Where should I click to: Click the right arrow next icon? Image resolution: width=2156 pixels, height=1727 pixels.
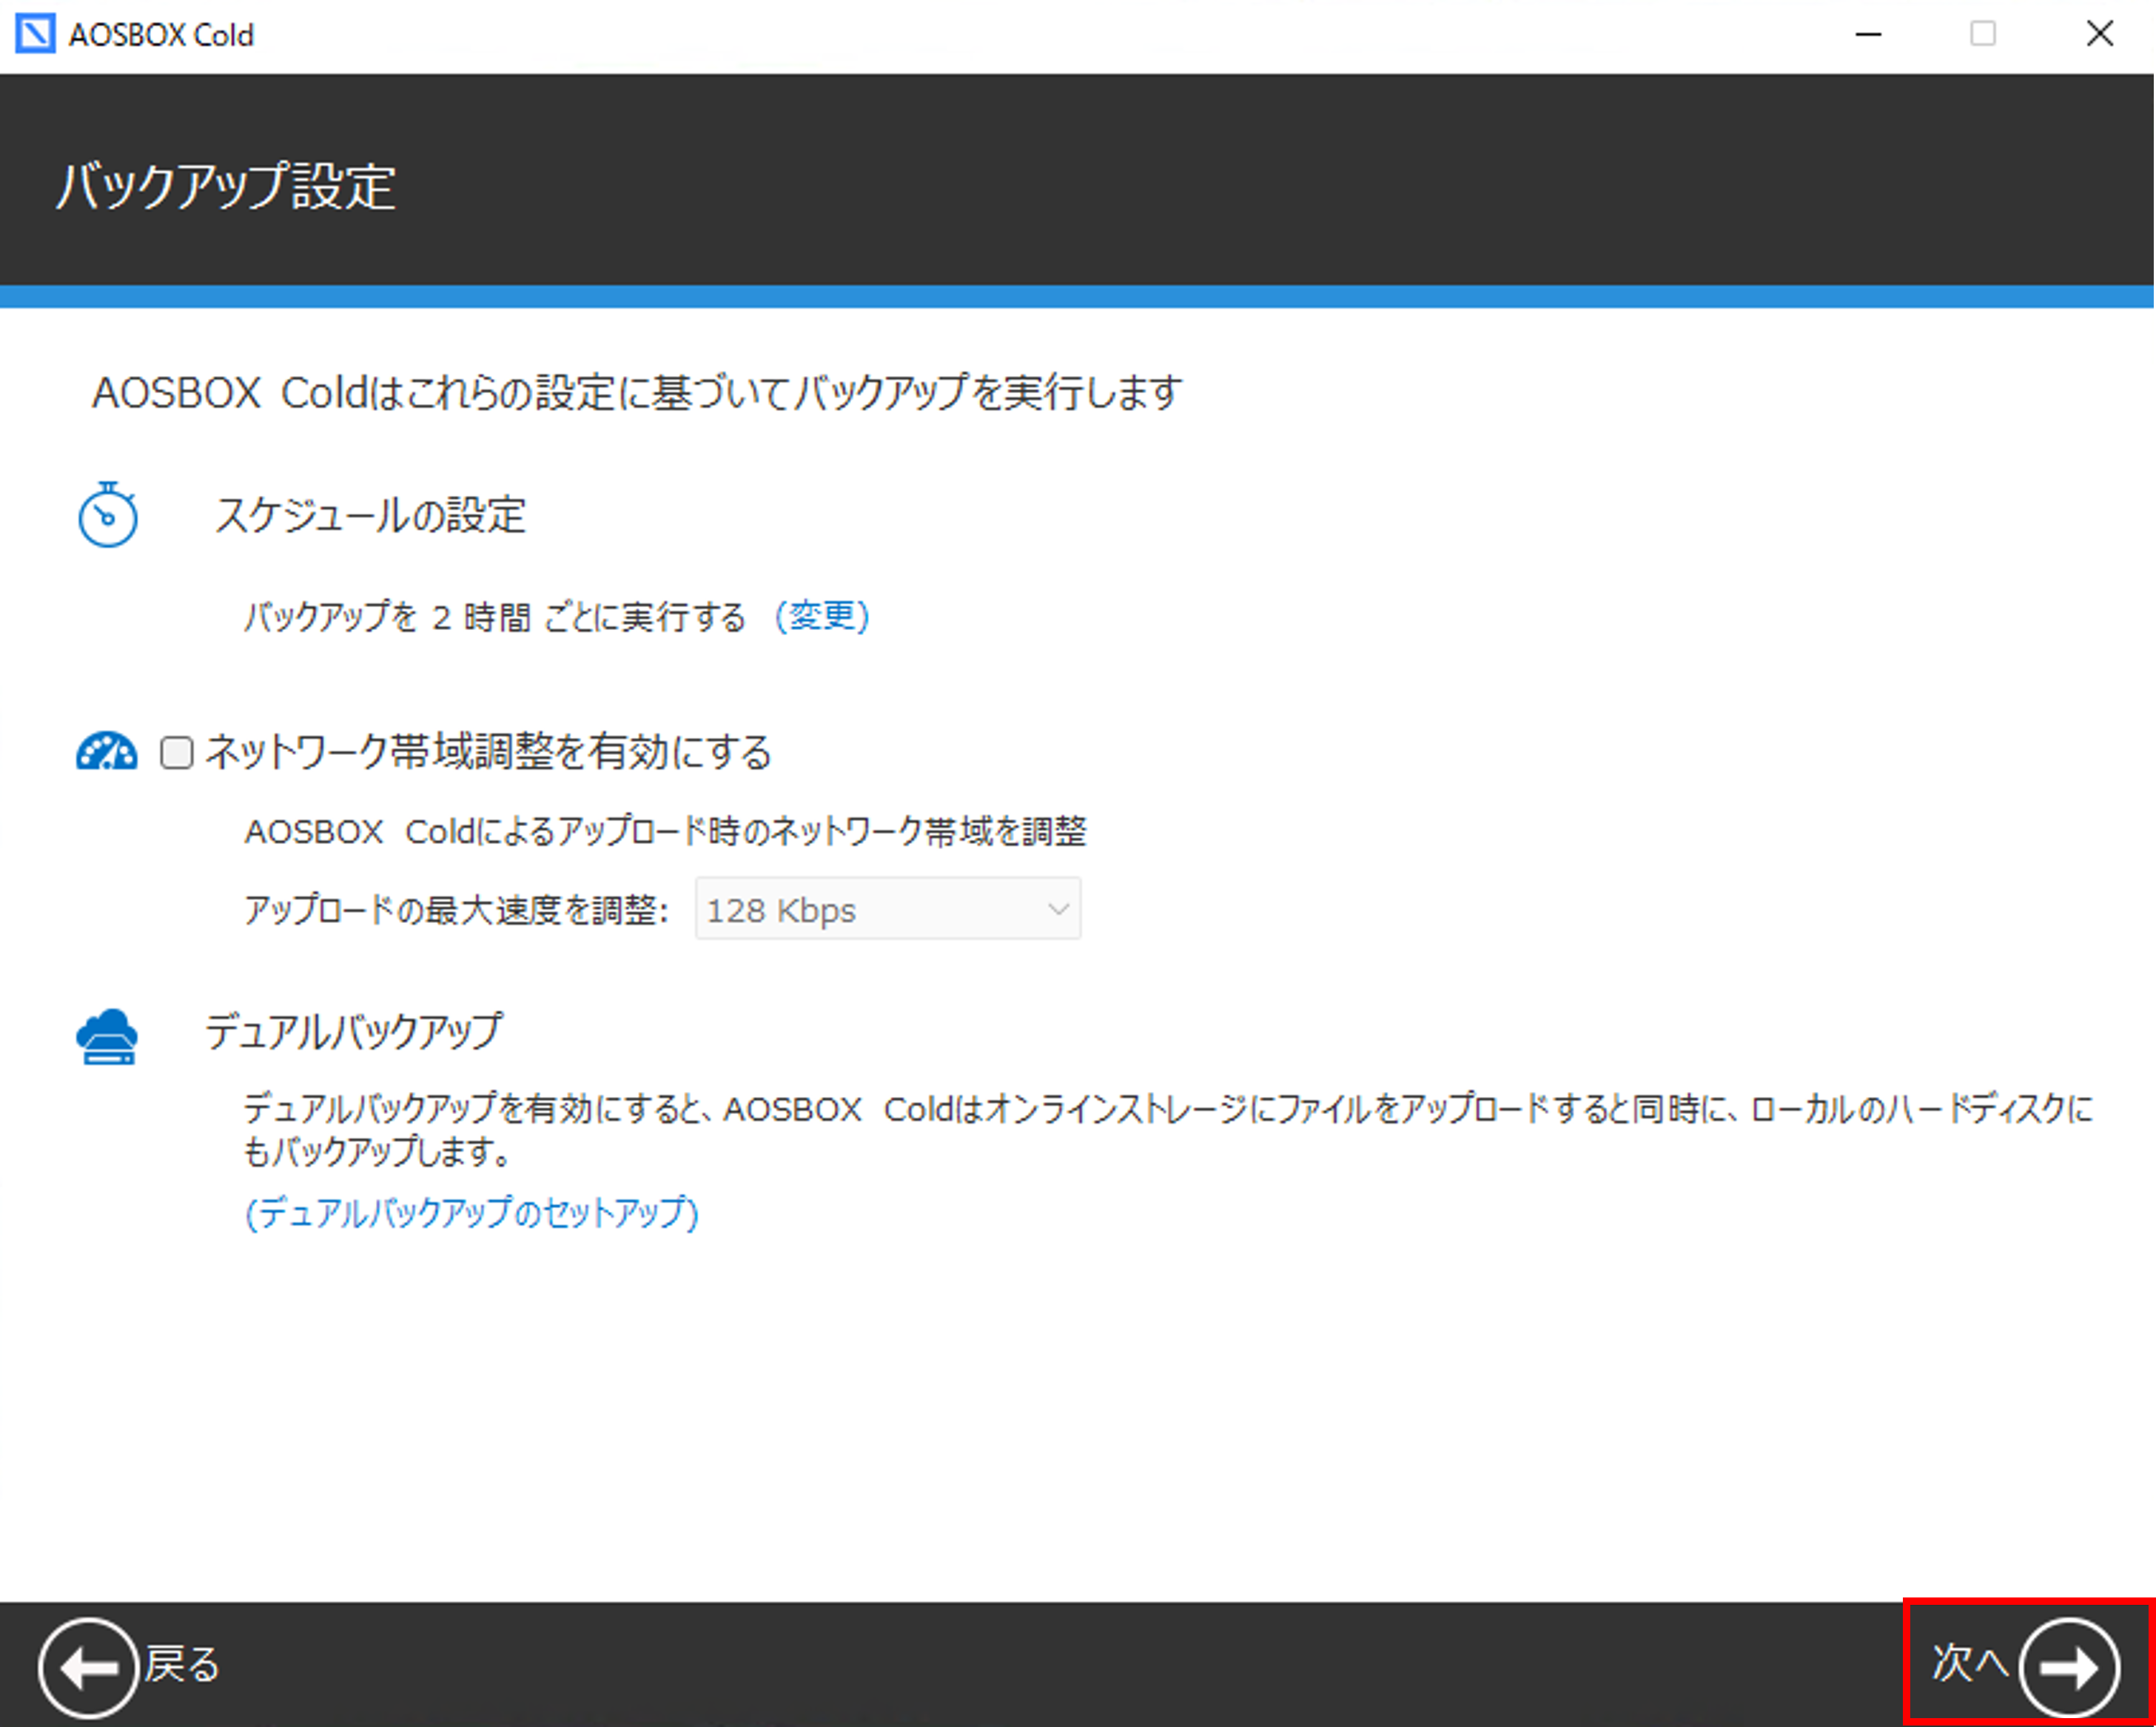[2068, 1667]
